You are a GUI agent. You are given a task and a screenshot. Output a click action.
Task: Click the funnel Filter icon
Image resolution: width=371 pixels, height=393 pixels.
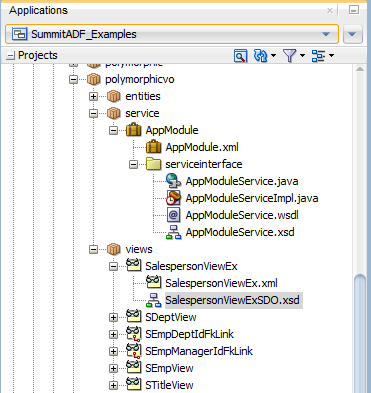coord(289,56)
